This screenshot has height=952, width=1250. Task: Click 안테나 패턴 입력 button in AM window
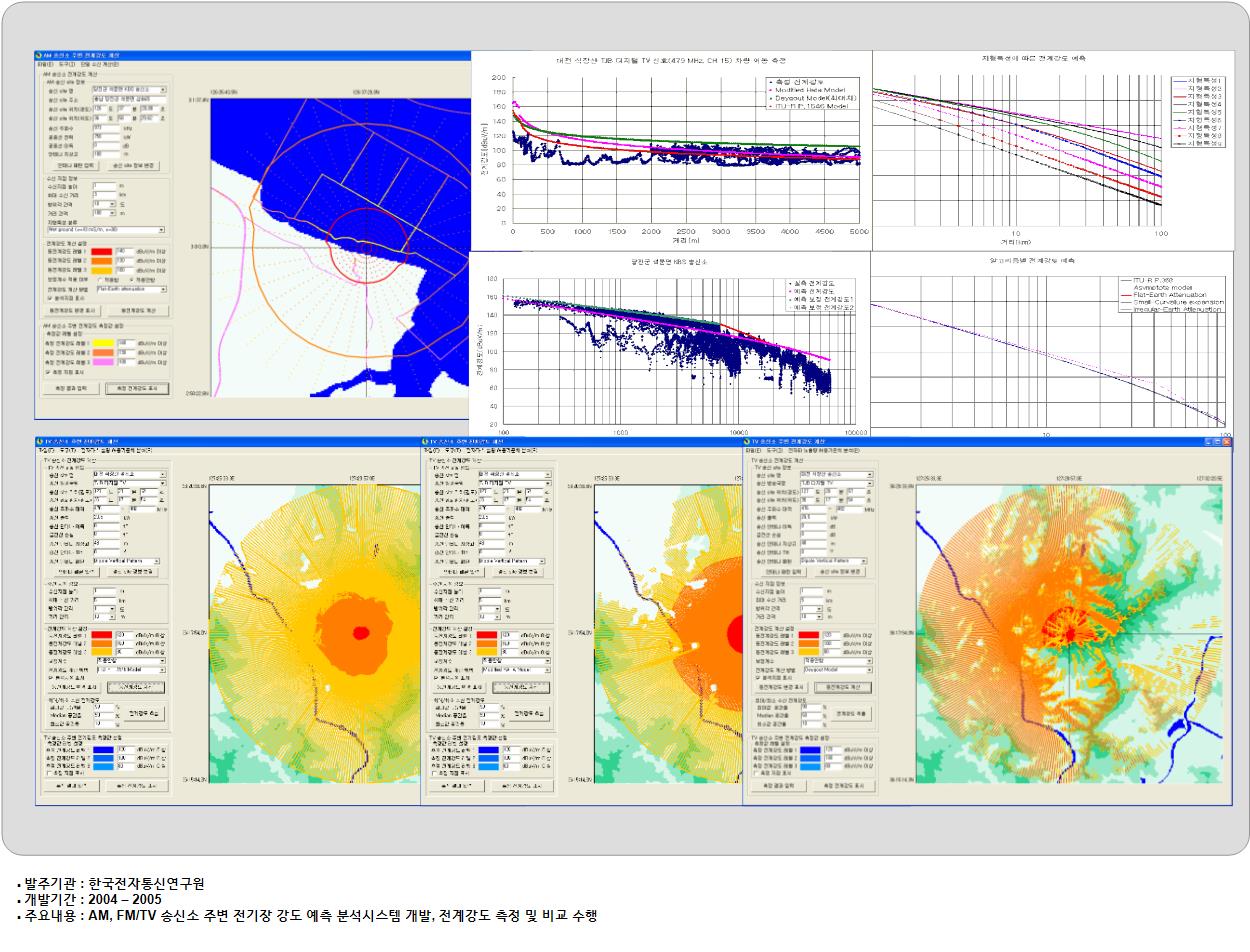click(x=76, y=166)
